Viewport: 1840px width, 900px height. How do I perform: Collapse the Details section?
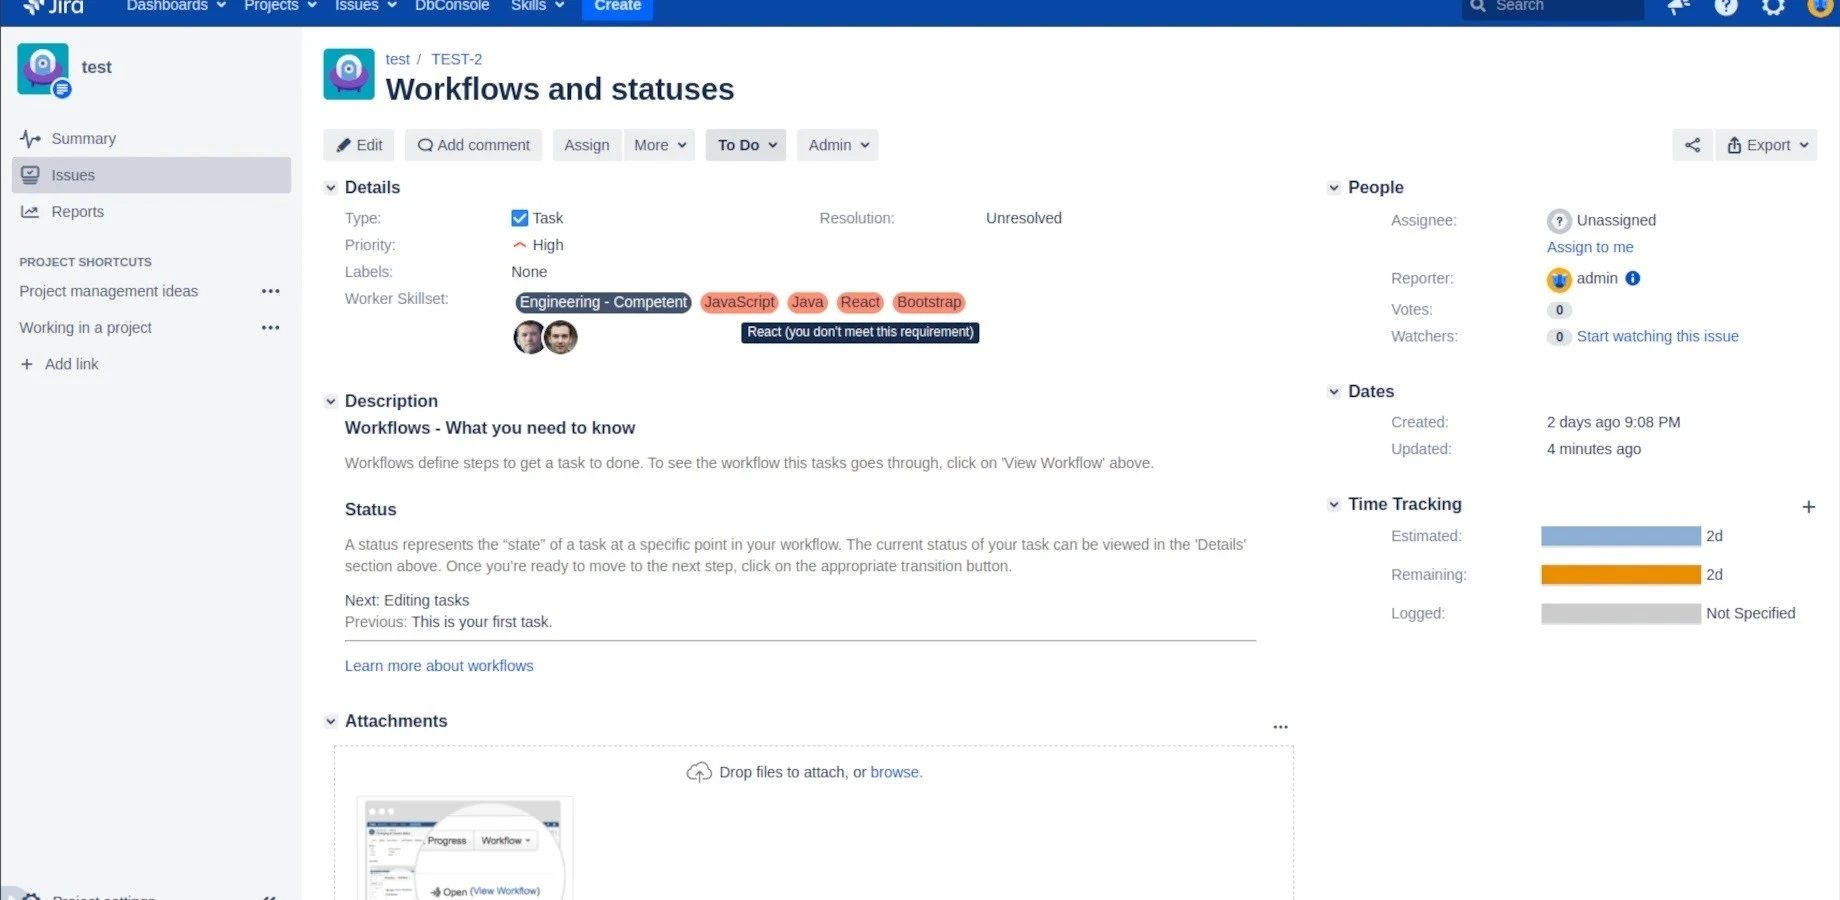(x=331, y=188)
